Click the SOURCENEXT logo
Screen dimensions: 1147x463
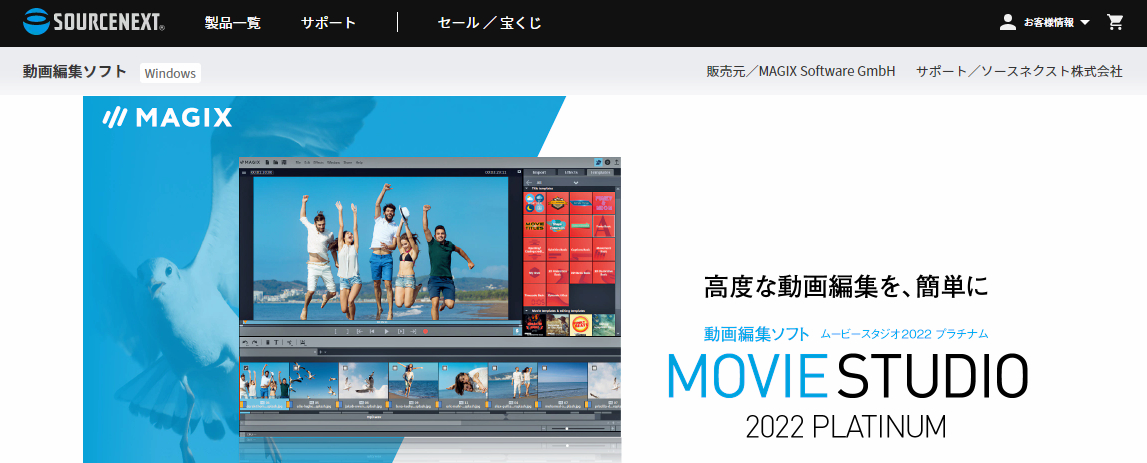(94, 22)
